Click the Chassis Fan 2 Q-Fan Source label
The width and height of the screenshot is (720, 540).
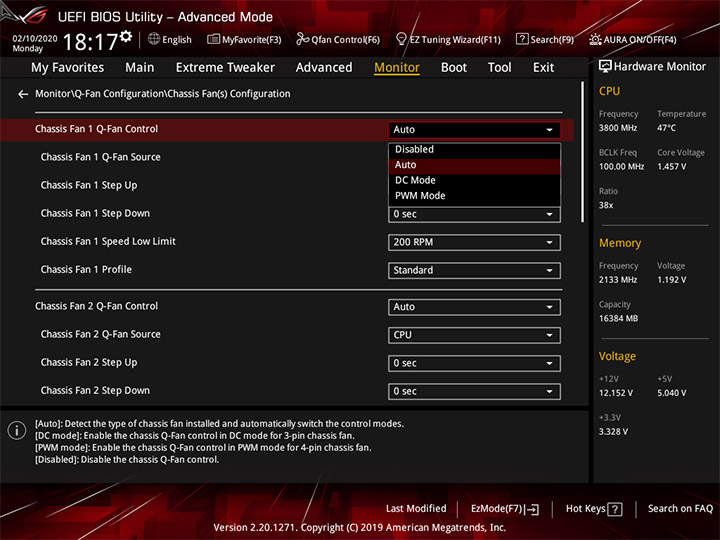point(101,334)
